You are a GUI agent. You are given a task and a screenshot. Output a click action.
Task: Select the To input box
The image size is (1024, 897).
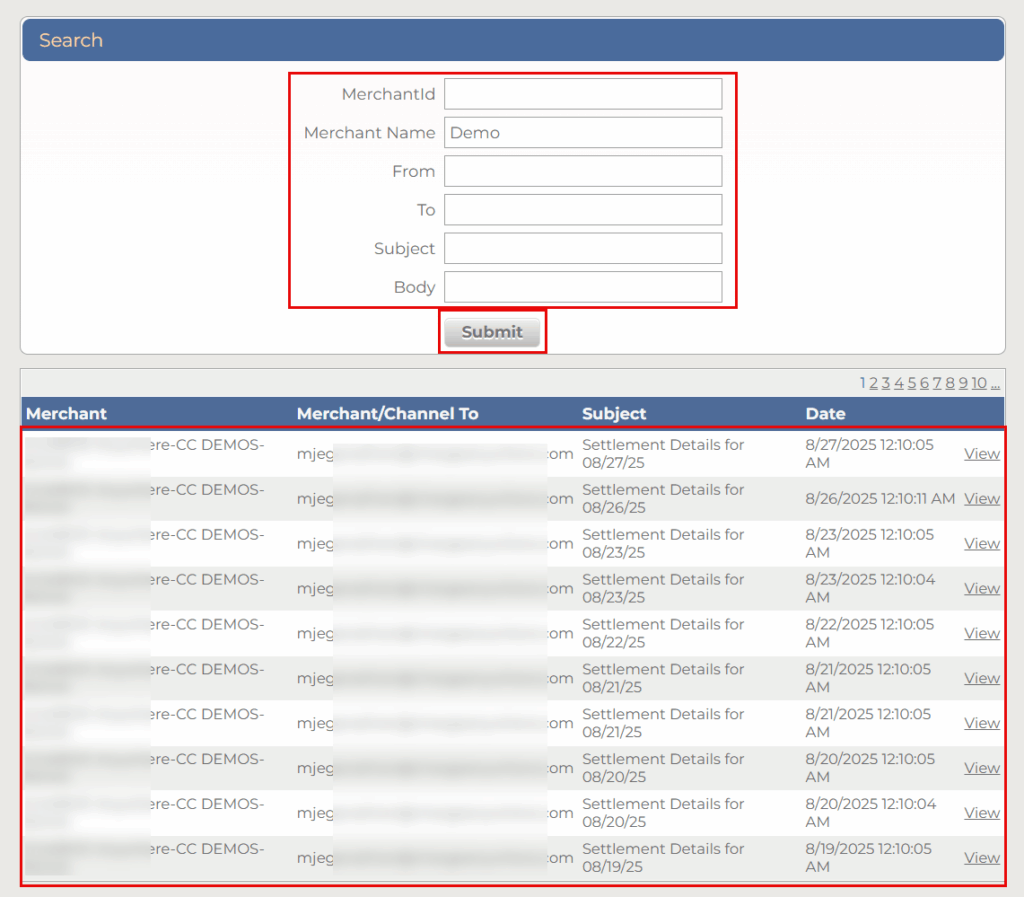pos(583,210)
